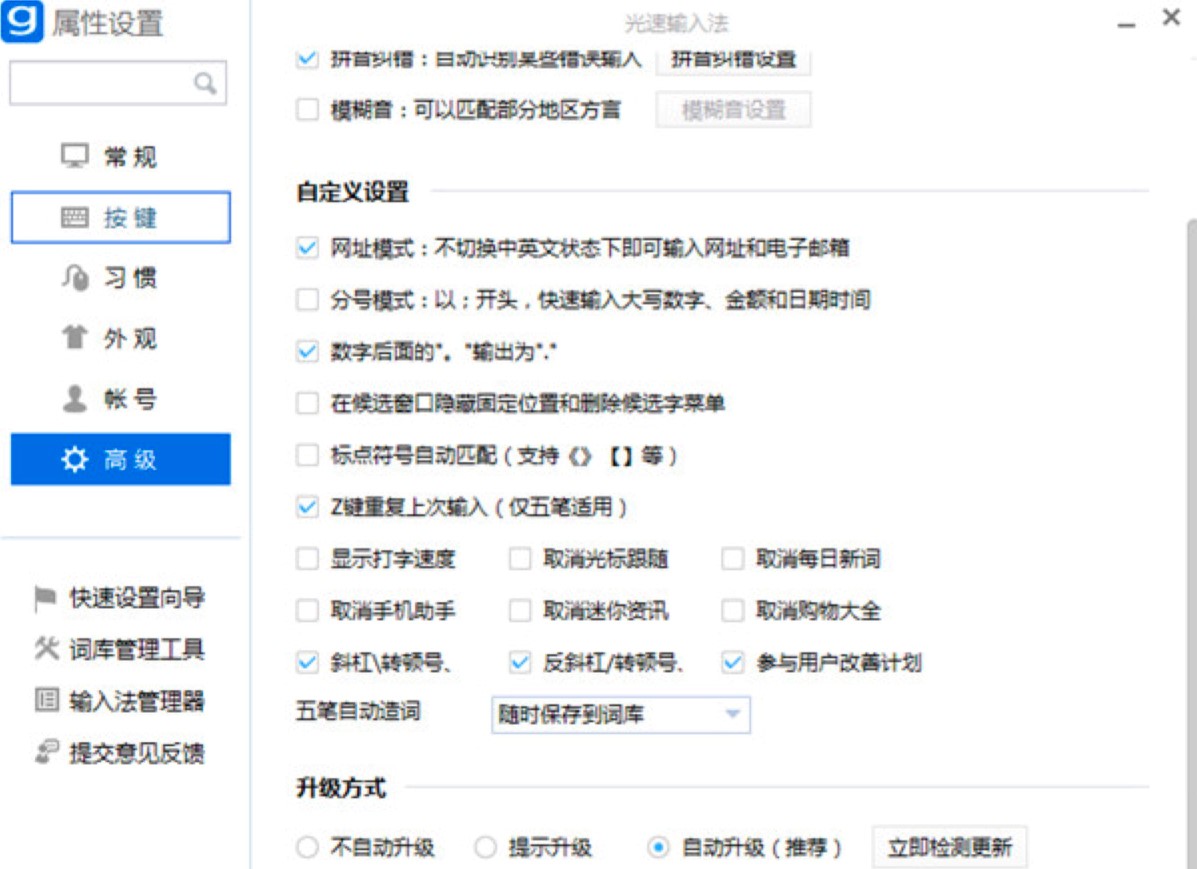The image size is (1197, 869).
Task: Click the tools icon beside 词库管理工具
Action: (47, 648)
